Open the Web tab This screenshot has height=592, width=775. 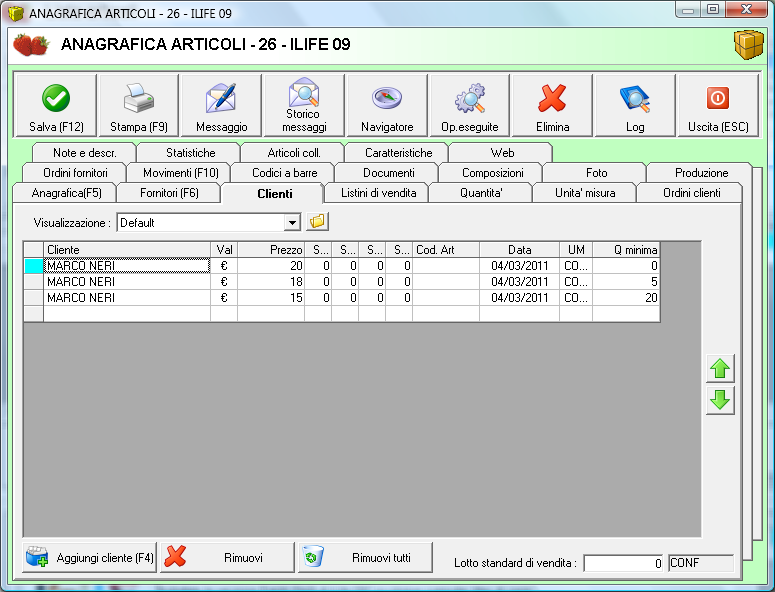502,153
